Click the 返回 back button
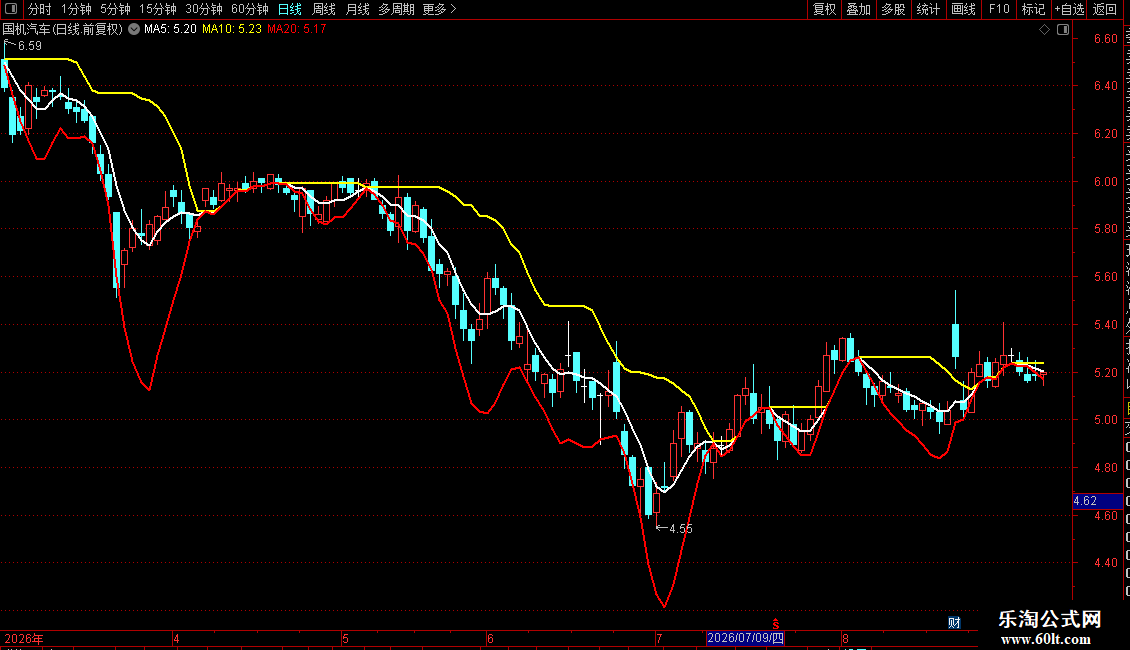This screenshot has width=1130, height=650. (x=1104, y=9)
